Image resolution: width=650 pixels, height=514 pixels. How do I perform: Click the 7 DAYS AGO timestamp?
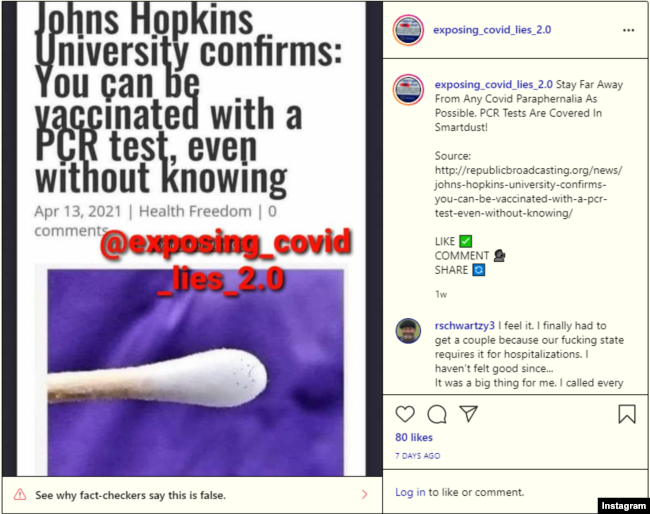(417, 456)
